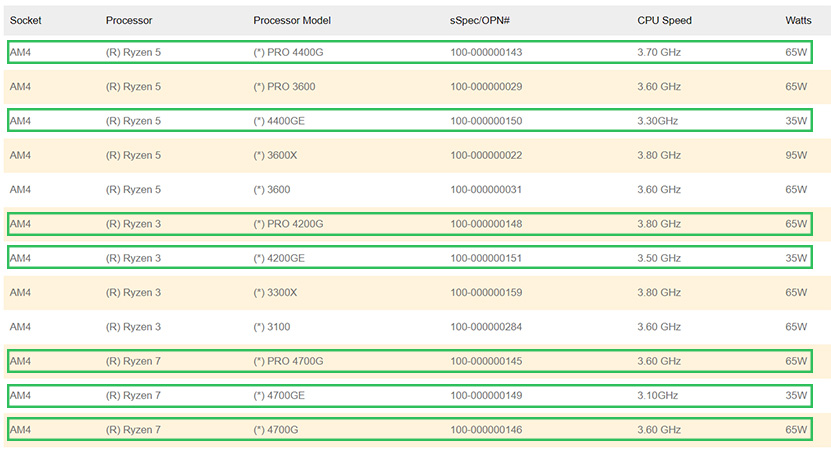Click 3.80 GHz in the 3300X row

659,293
